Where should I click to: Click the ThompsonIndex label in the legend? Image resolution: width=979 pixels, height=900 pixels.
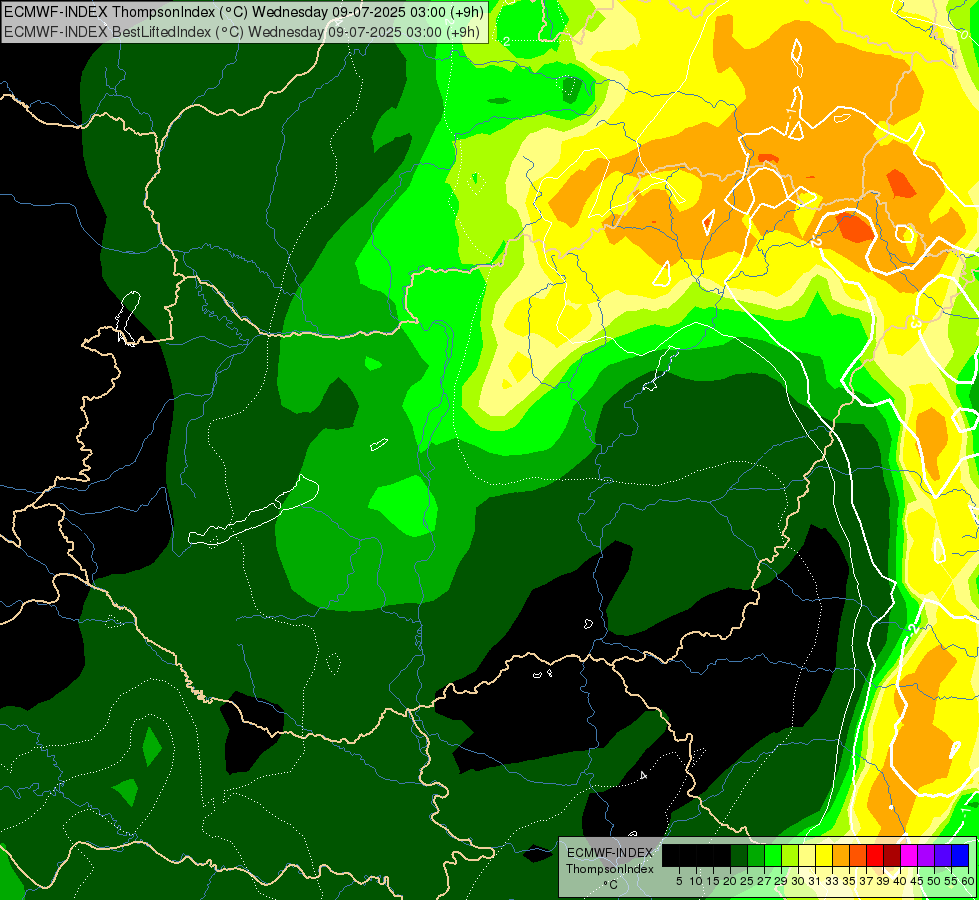click(x=610, y=869)
